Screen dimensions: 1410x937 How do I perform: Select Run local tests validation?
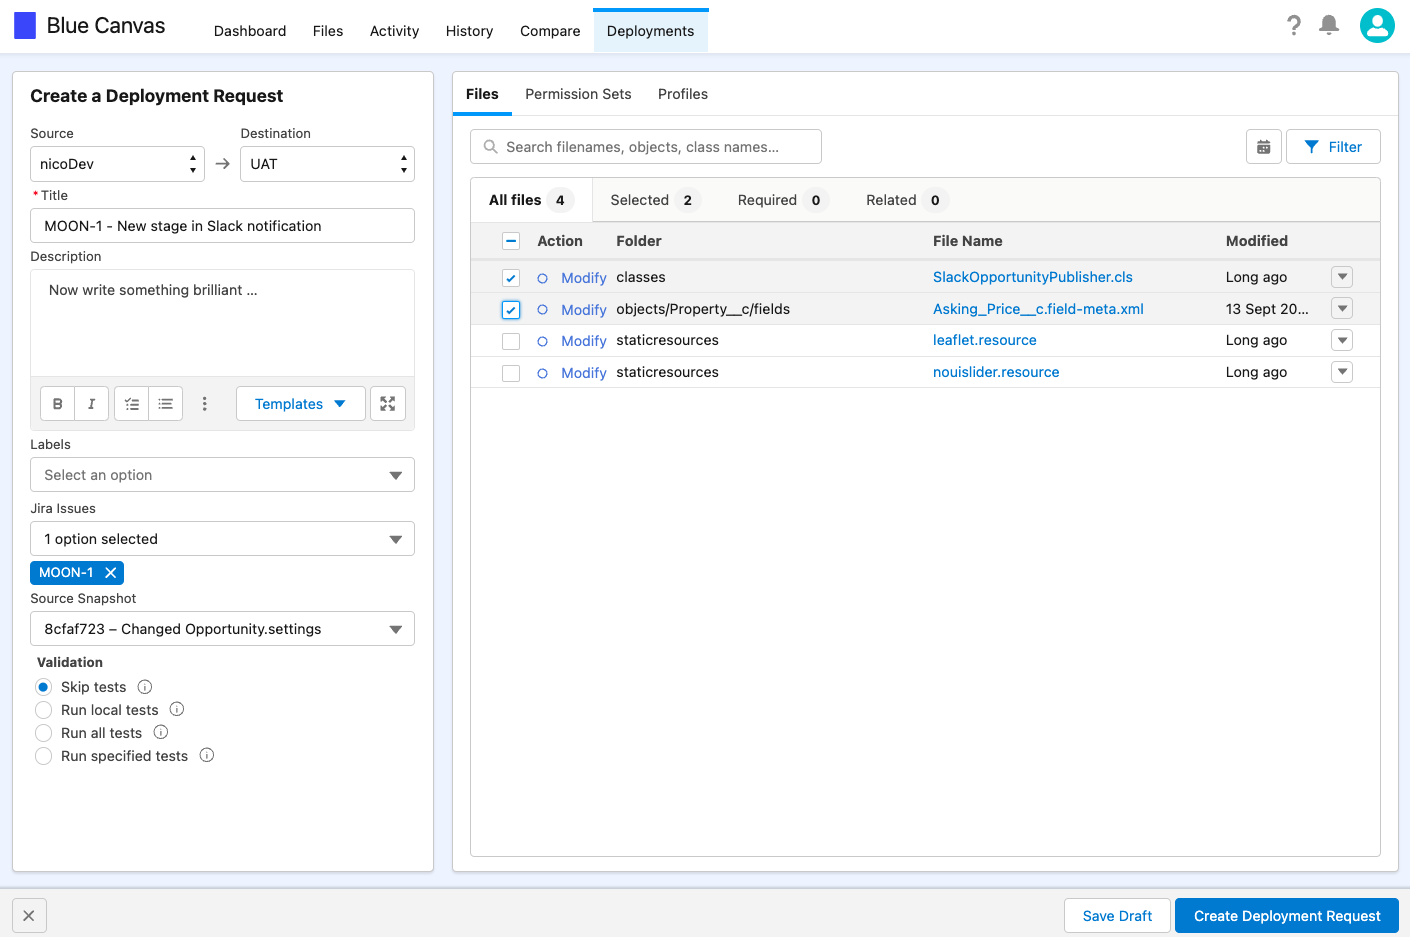pos(43,710)
